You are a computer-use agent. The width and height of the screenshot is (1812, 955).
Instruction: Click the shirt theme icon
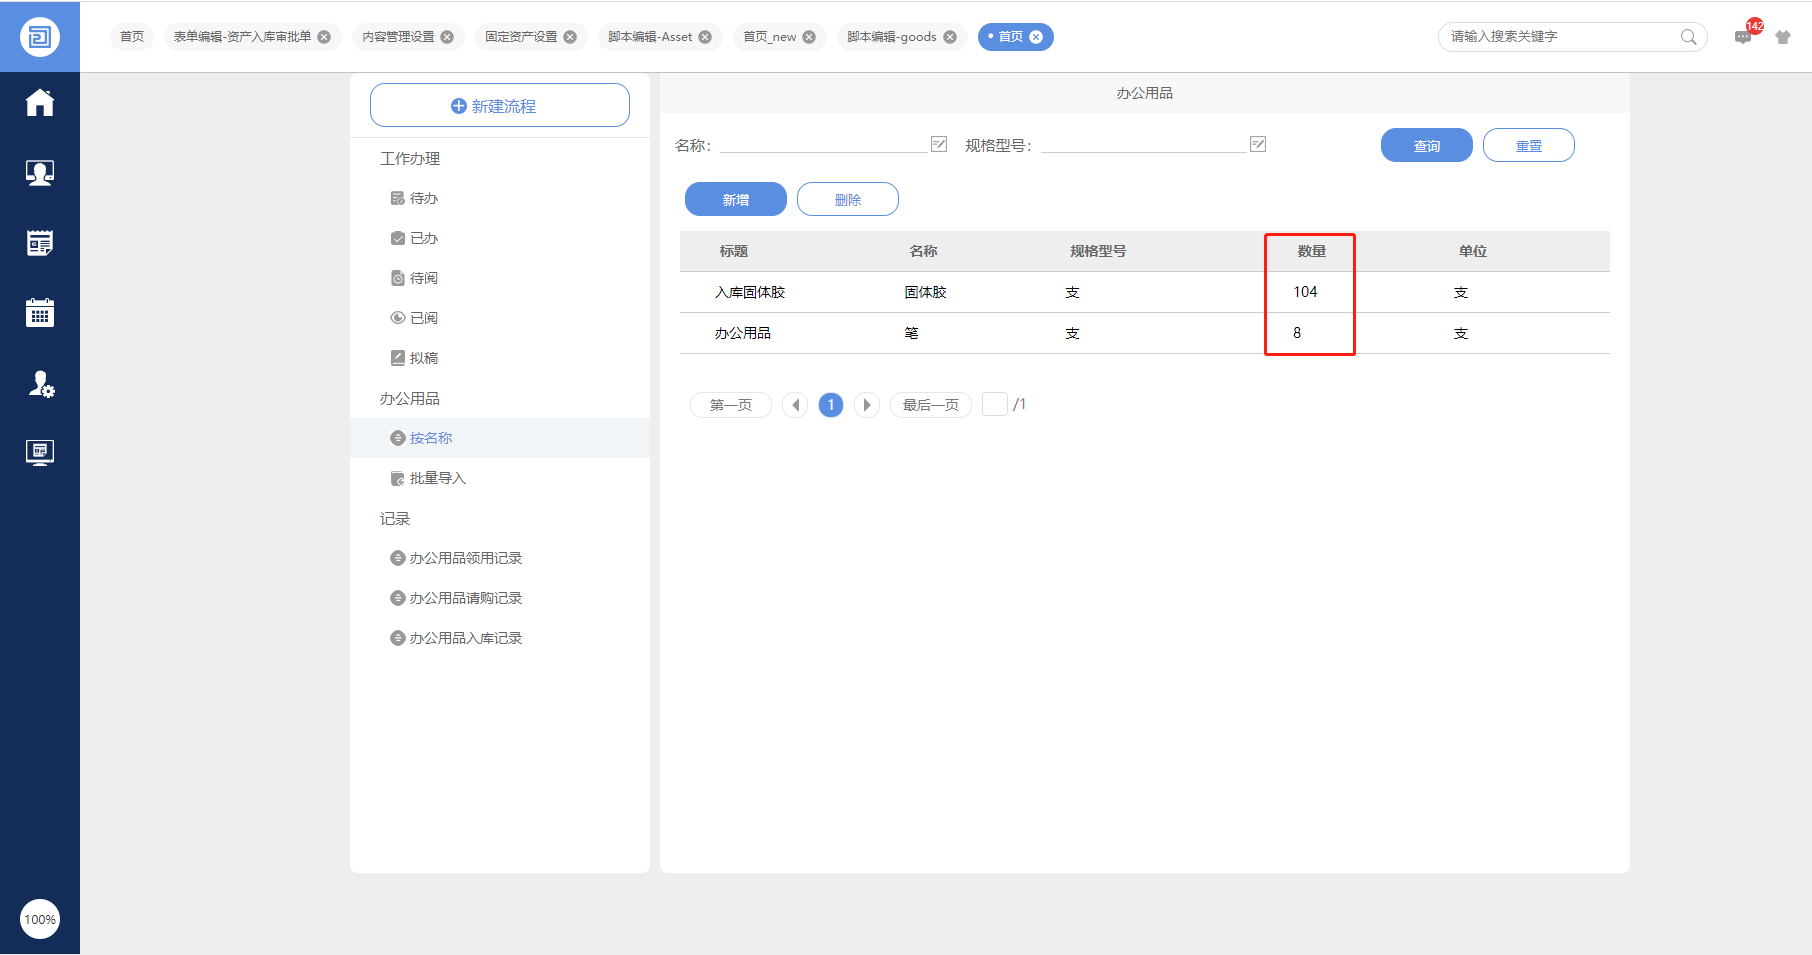pyautogui.click(x=1783, y=37)
